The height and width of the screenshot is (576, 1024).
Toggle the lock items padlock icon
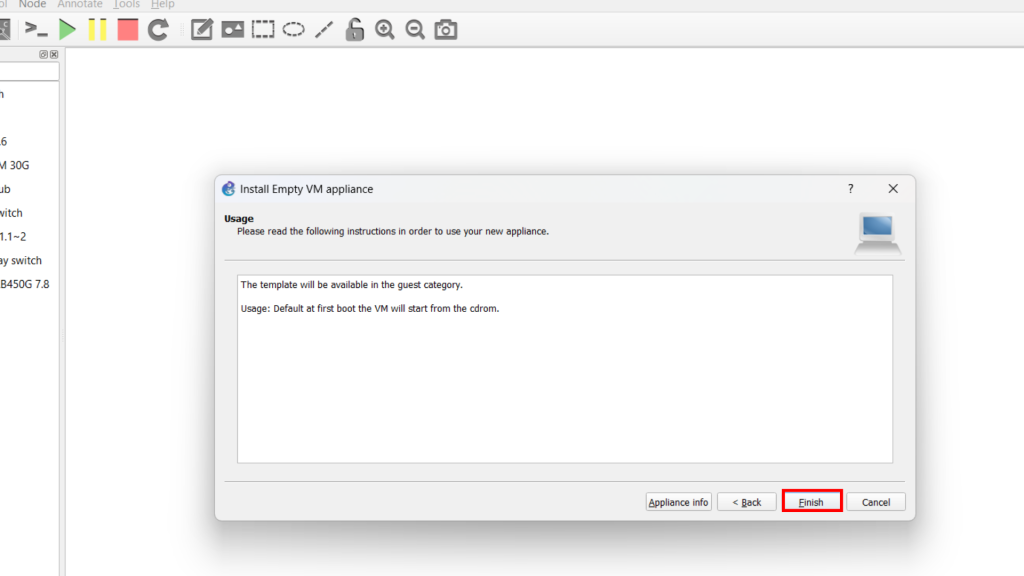(x=354, y=29)
